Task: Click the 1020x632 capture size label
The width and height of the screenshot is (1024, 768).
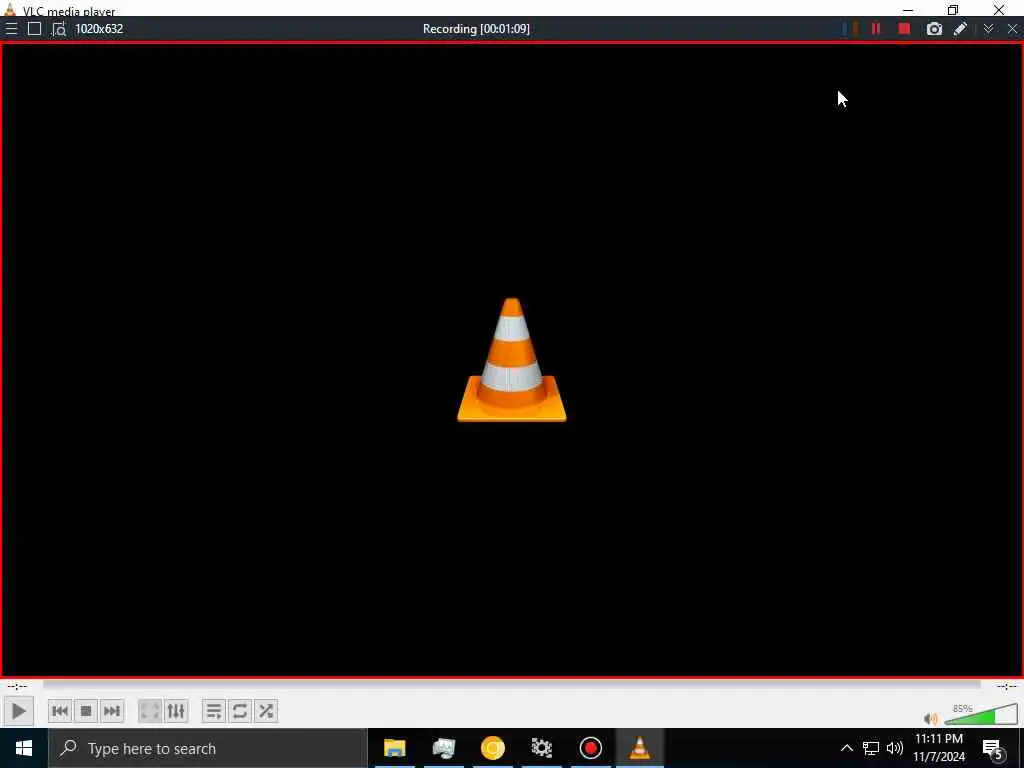Action: [x=99, y=29]
